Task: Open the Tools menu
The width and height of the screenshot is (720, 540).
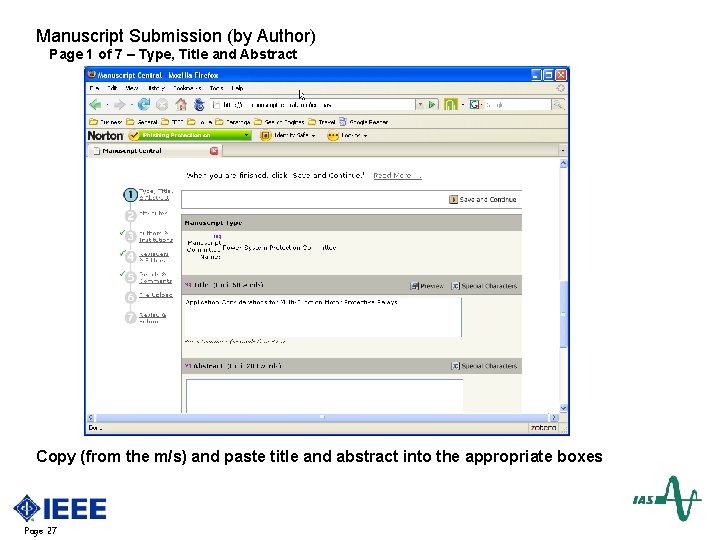Action: tap(216, 88)
